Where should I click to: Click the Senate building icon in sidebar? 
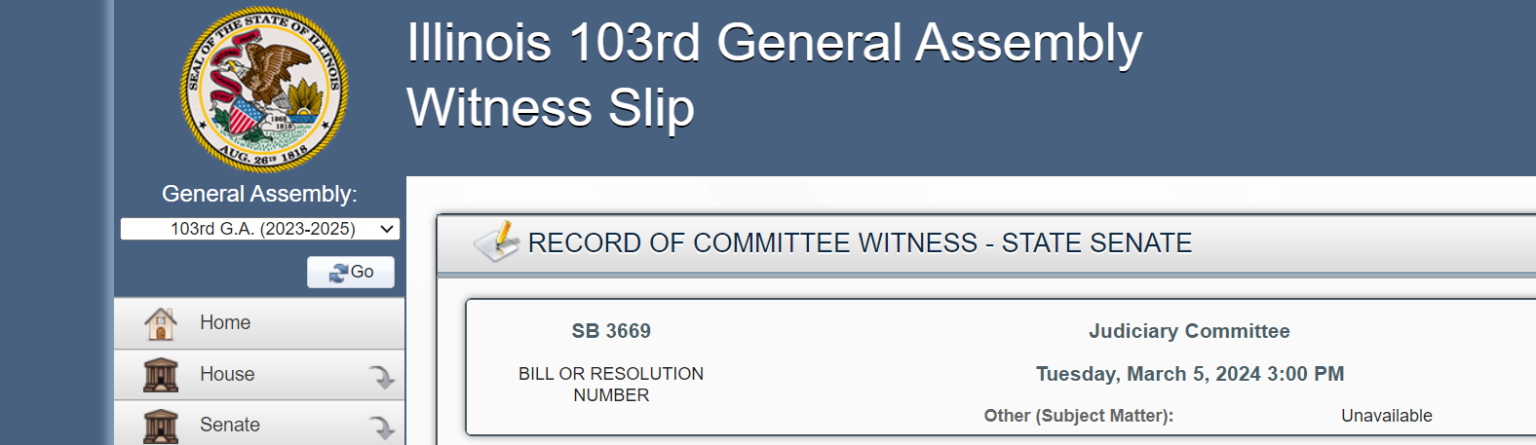(x=160, y=425)
